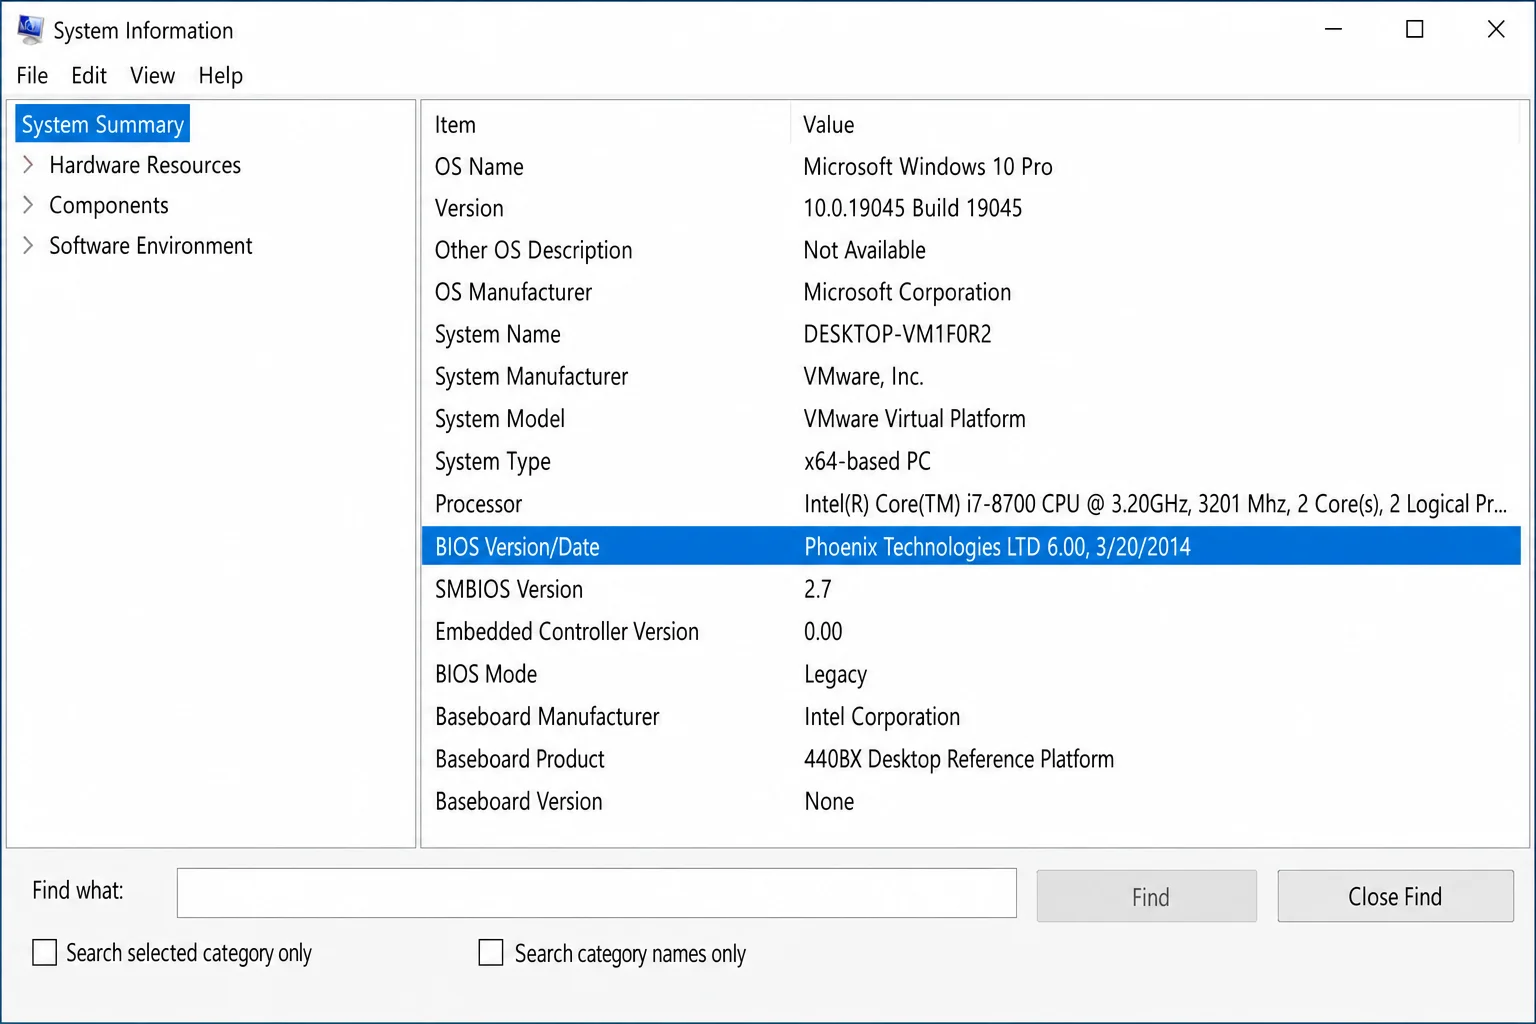Image resolution: width=1536 pixels, height=1024 pixels.
Task: Select the System Model row
Action: [971, 419]
